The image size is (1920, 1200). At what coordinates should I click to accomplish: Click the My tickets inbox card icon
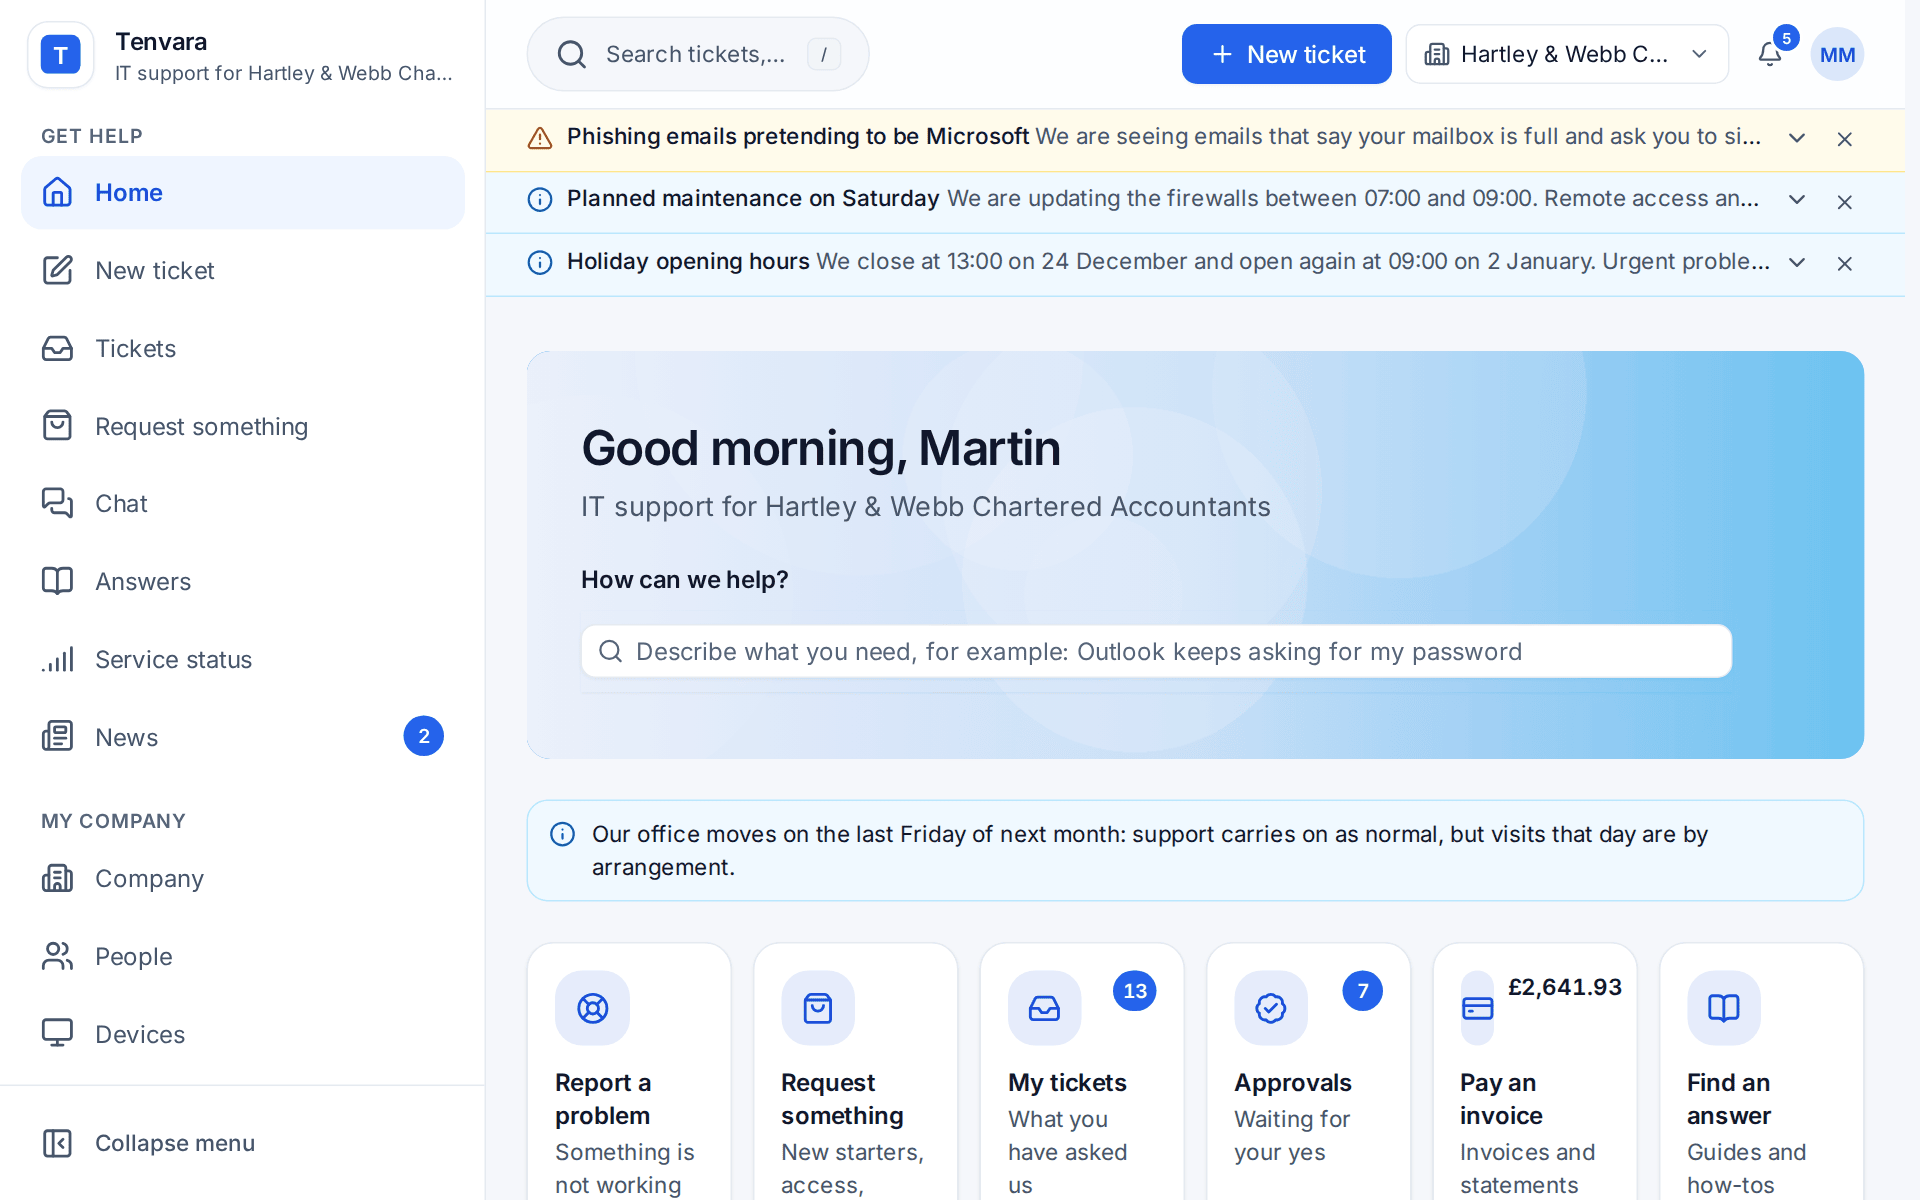[1044, 1008]
